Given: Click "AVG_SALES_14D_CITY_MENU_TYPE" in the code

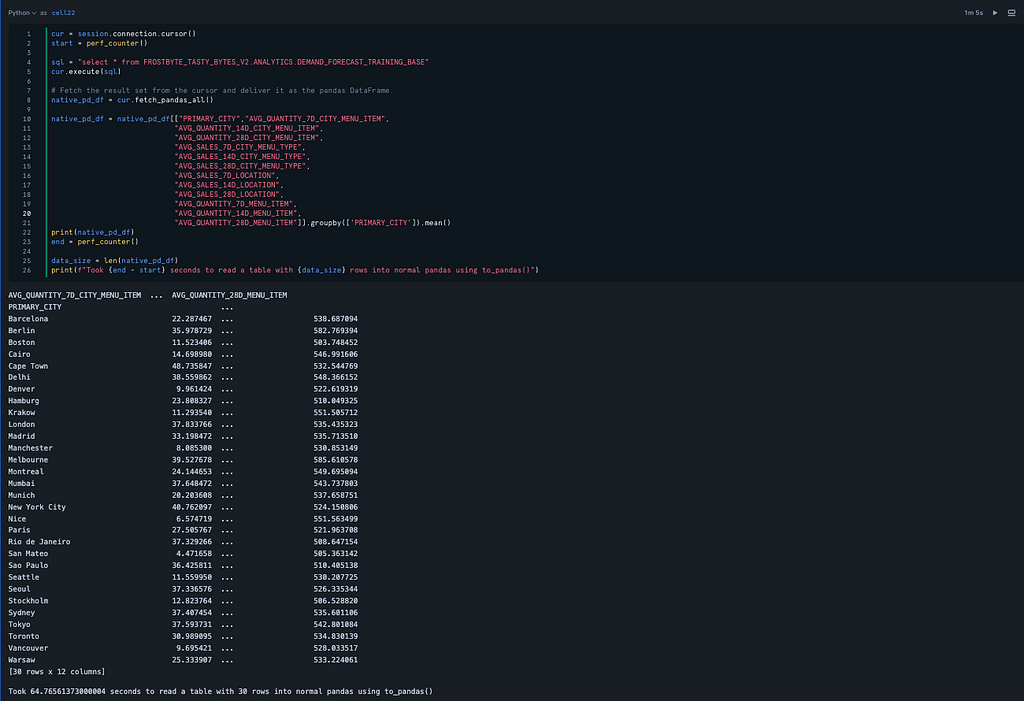Looking at the screenshot, I should [x=241, y=156].
